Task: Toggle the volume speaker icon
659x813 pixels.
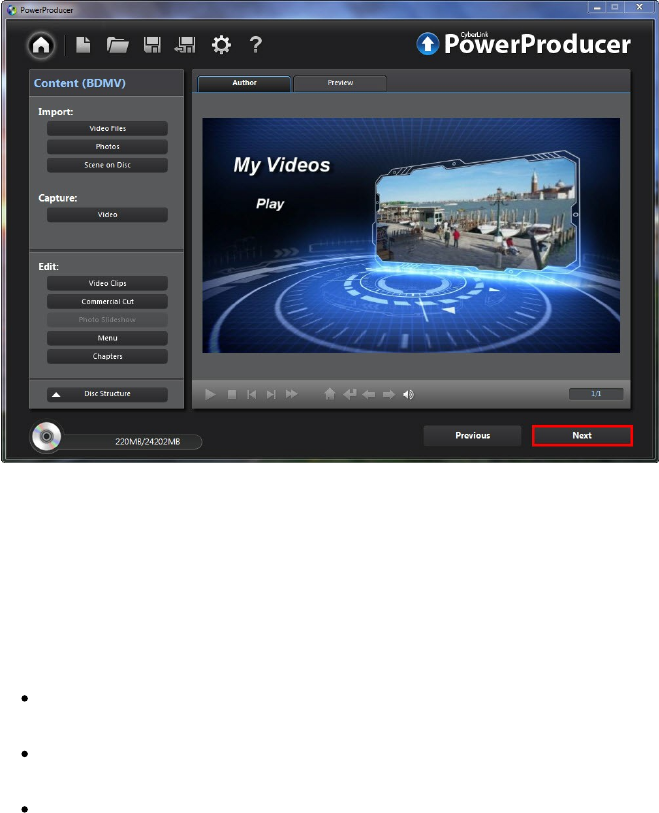Action: coord(409,395)
